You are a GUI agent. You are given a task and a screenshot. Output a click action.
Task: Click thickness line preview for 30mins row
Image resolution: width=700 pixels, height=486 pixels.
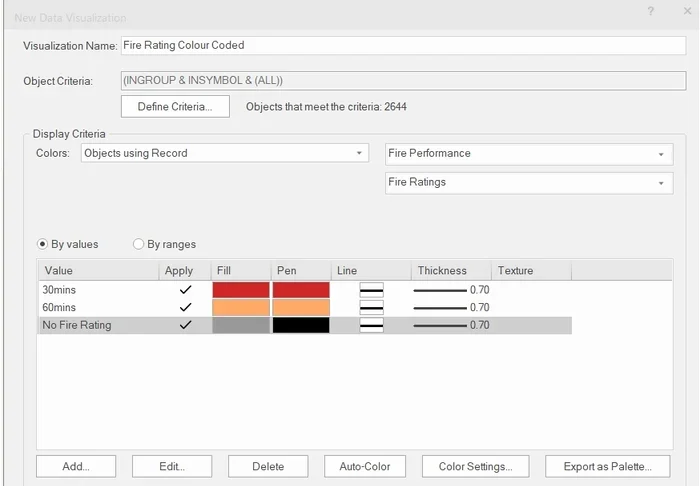[x=440, y=289]
